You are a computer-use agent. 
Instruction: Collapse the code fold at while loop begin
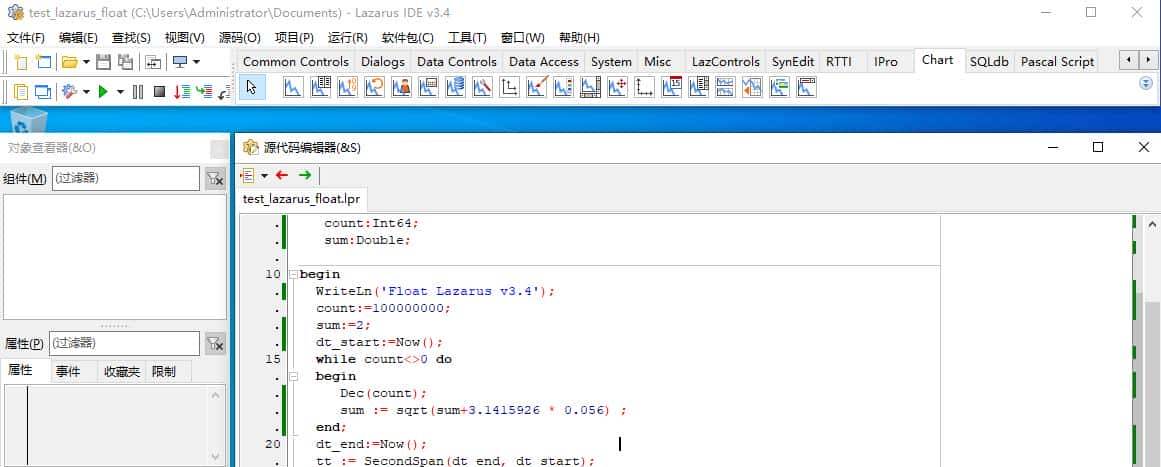[x=293, y=376]
